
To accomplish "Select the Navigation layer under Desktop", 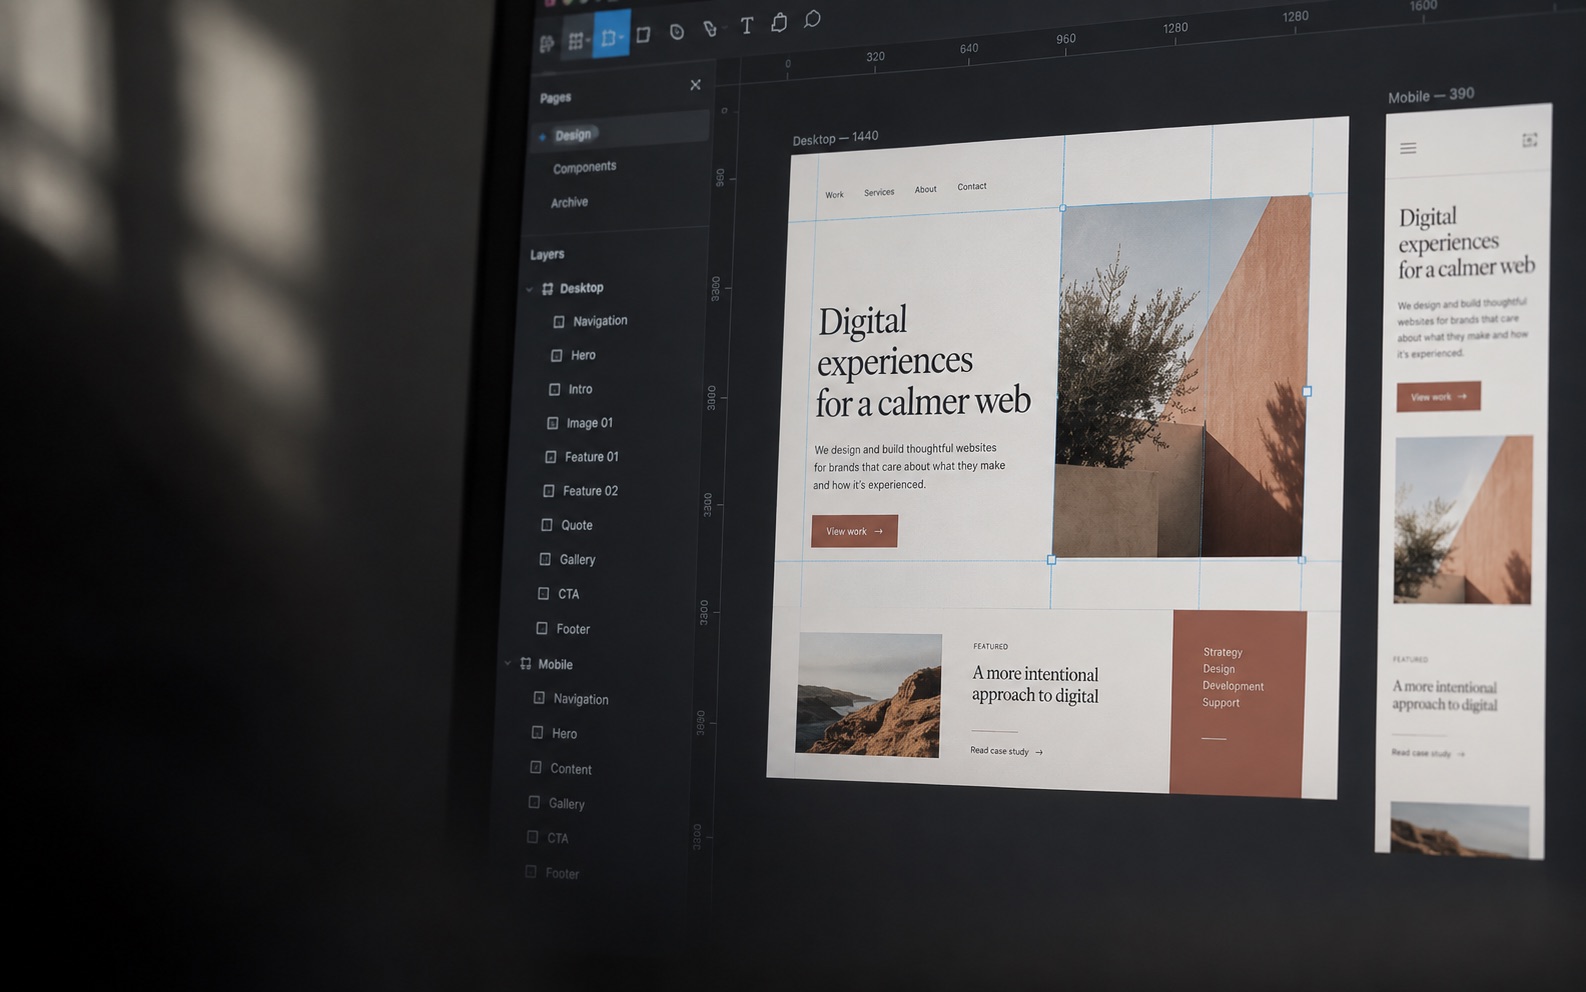I will pyautogui.click(x=590, y=321).
